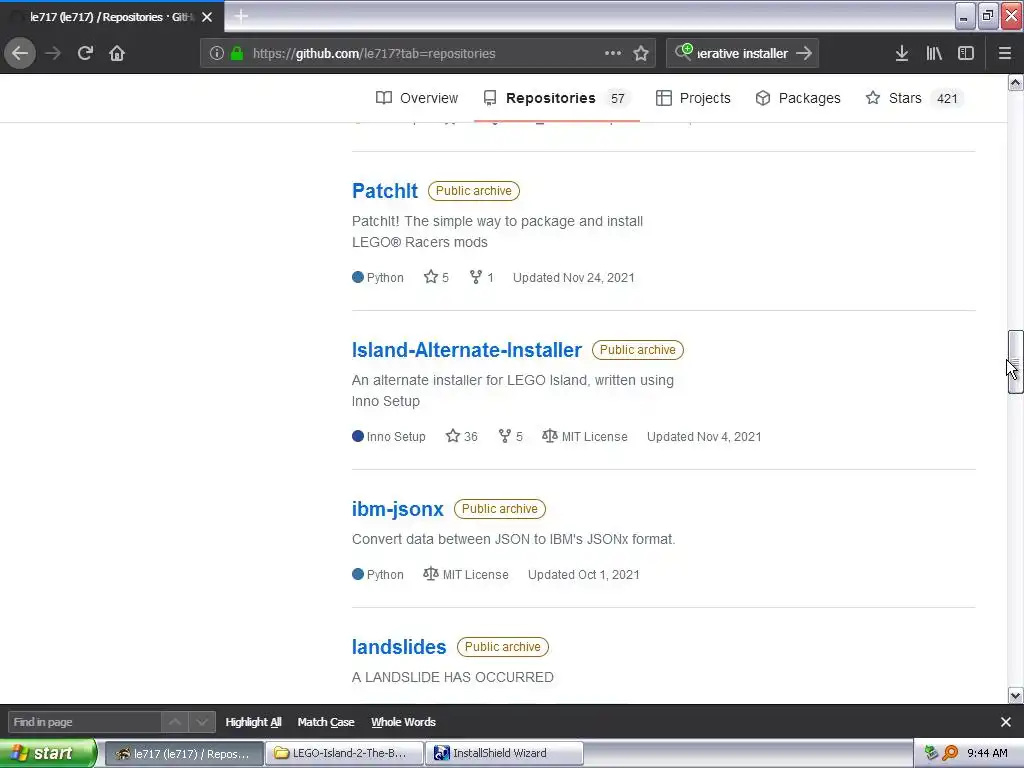1024x768 pixels.
Task: Switch to InstallShield Wizard taskbar window
Action: tap(504, 753)
